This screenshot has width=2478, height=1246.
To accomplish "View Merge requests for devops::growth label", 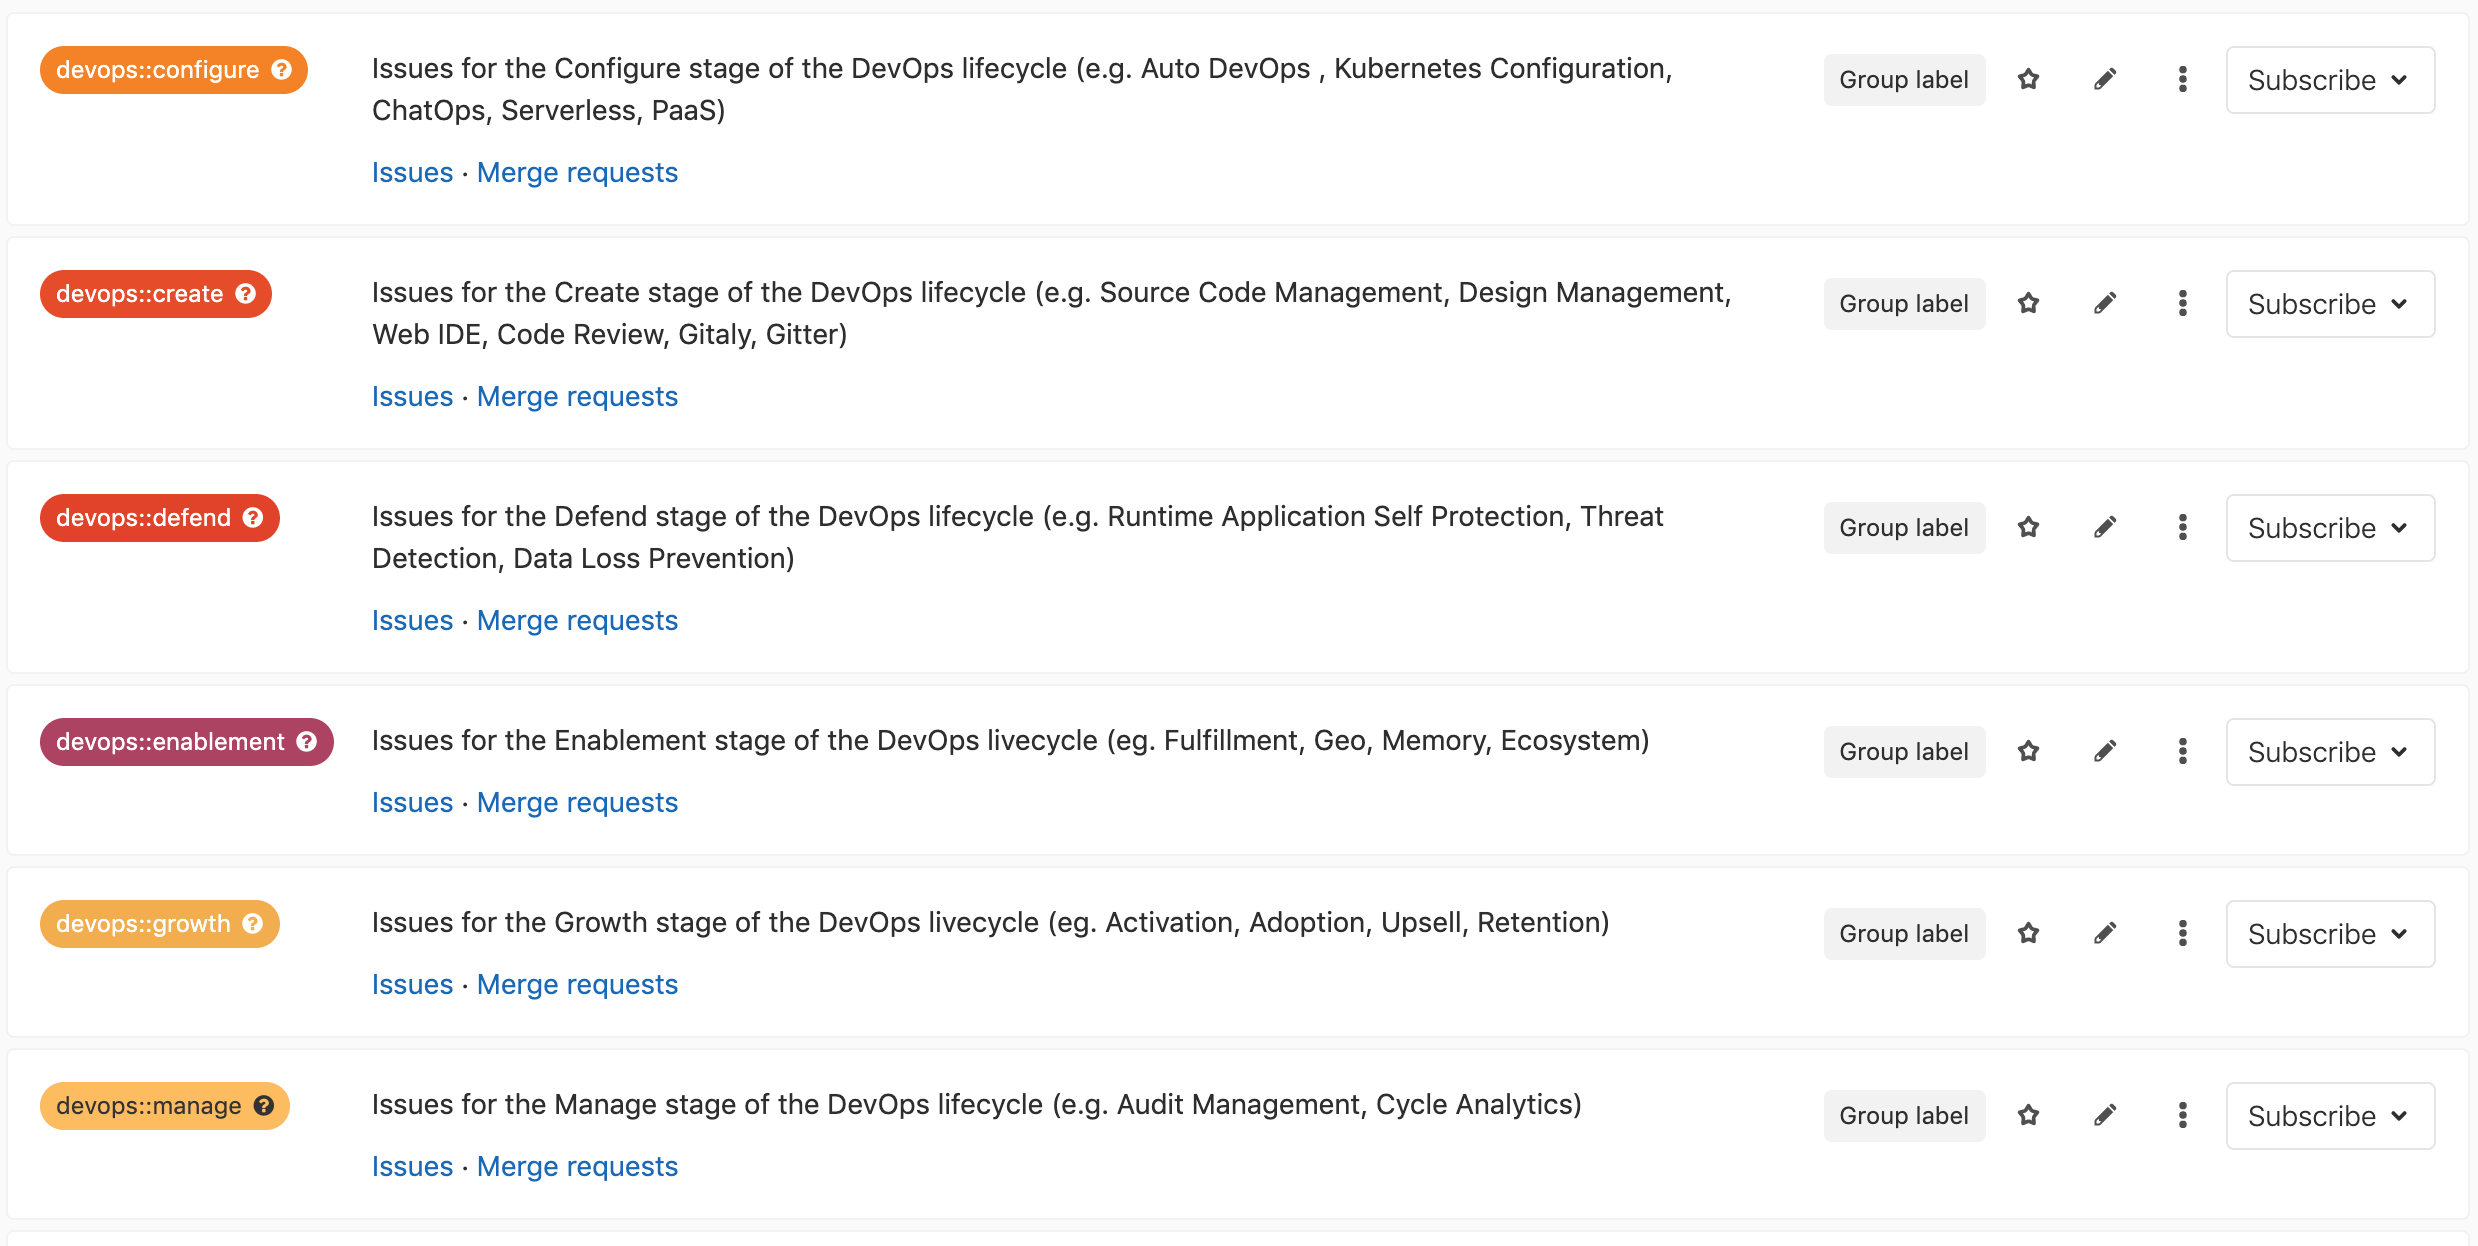I will [577, 984].
